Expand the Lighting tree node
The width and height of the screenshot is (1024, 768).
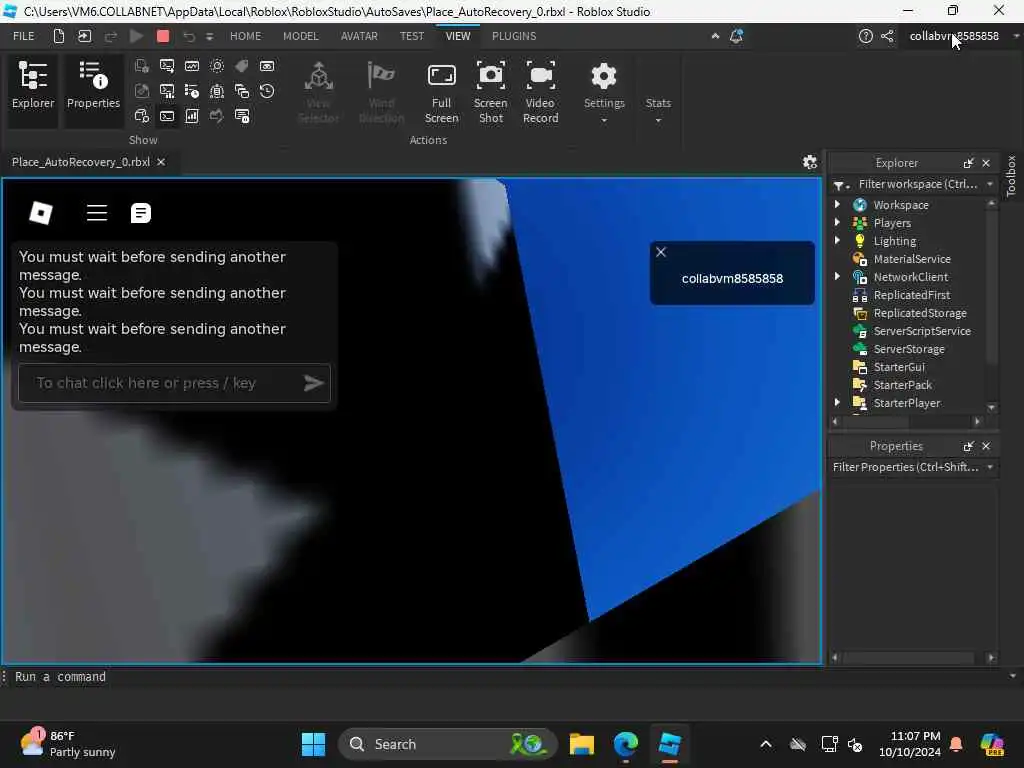838,240
